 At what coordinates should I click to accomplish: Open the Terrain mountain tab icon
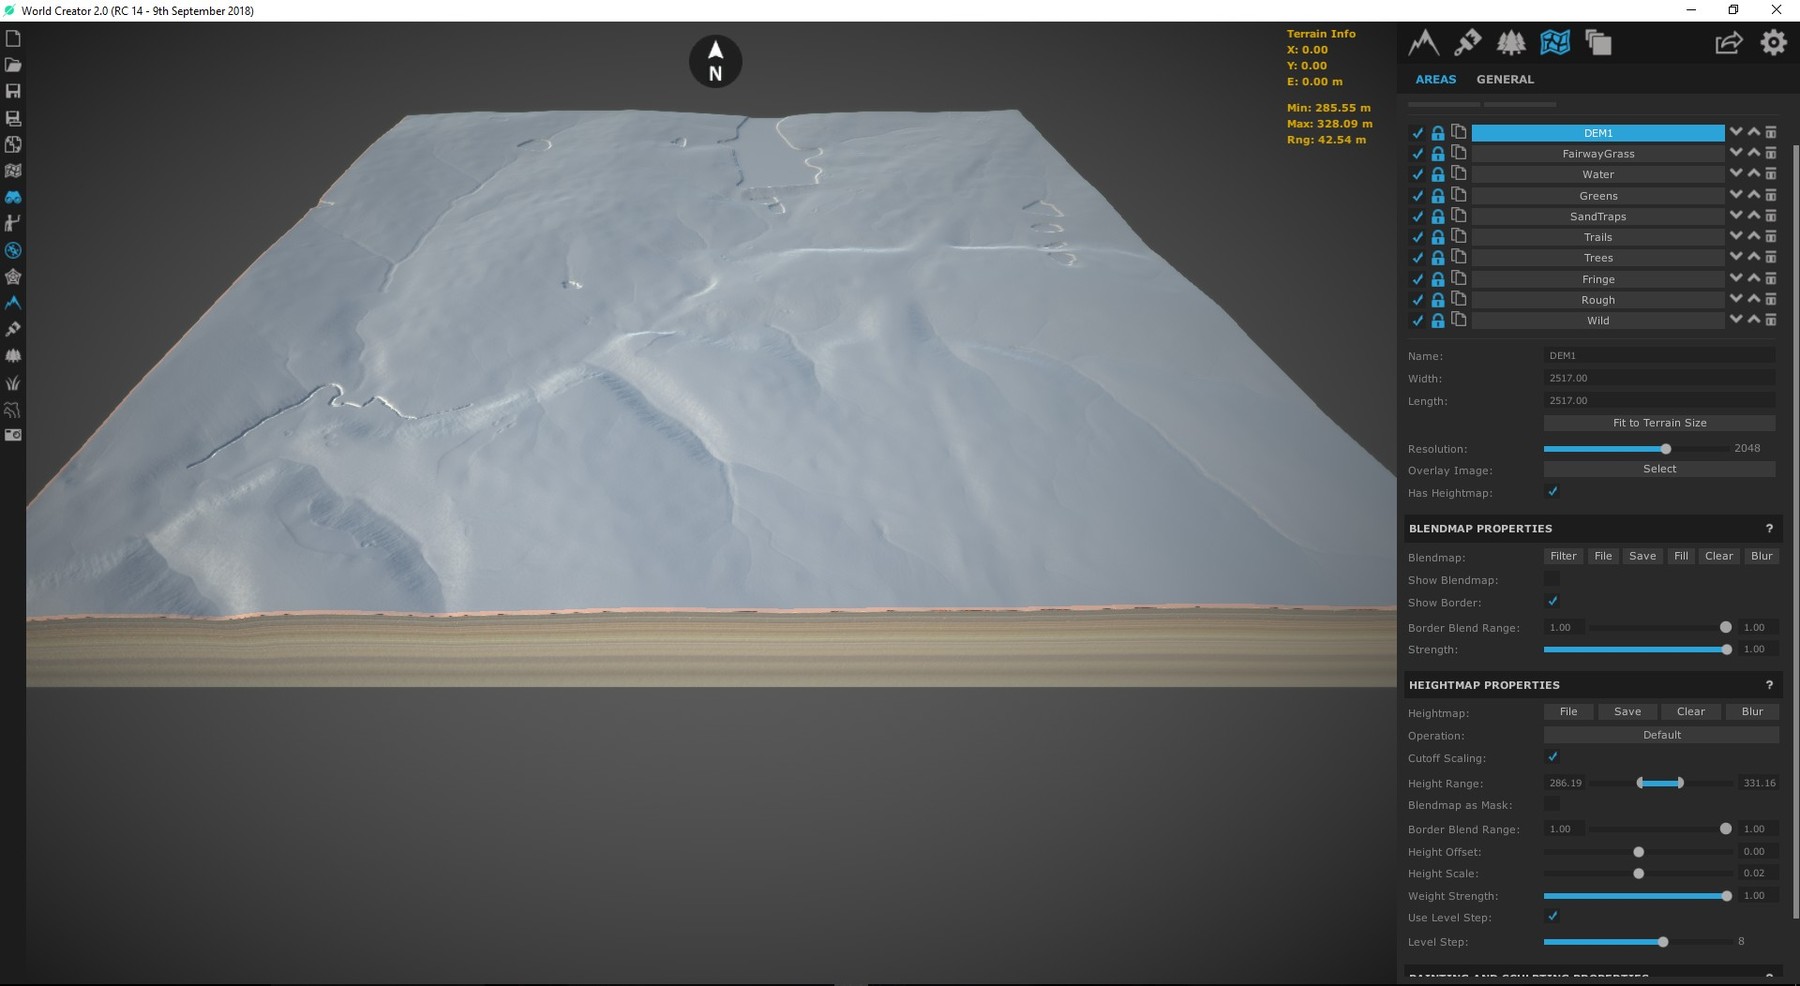click(x=1423, y=42)
